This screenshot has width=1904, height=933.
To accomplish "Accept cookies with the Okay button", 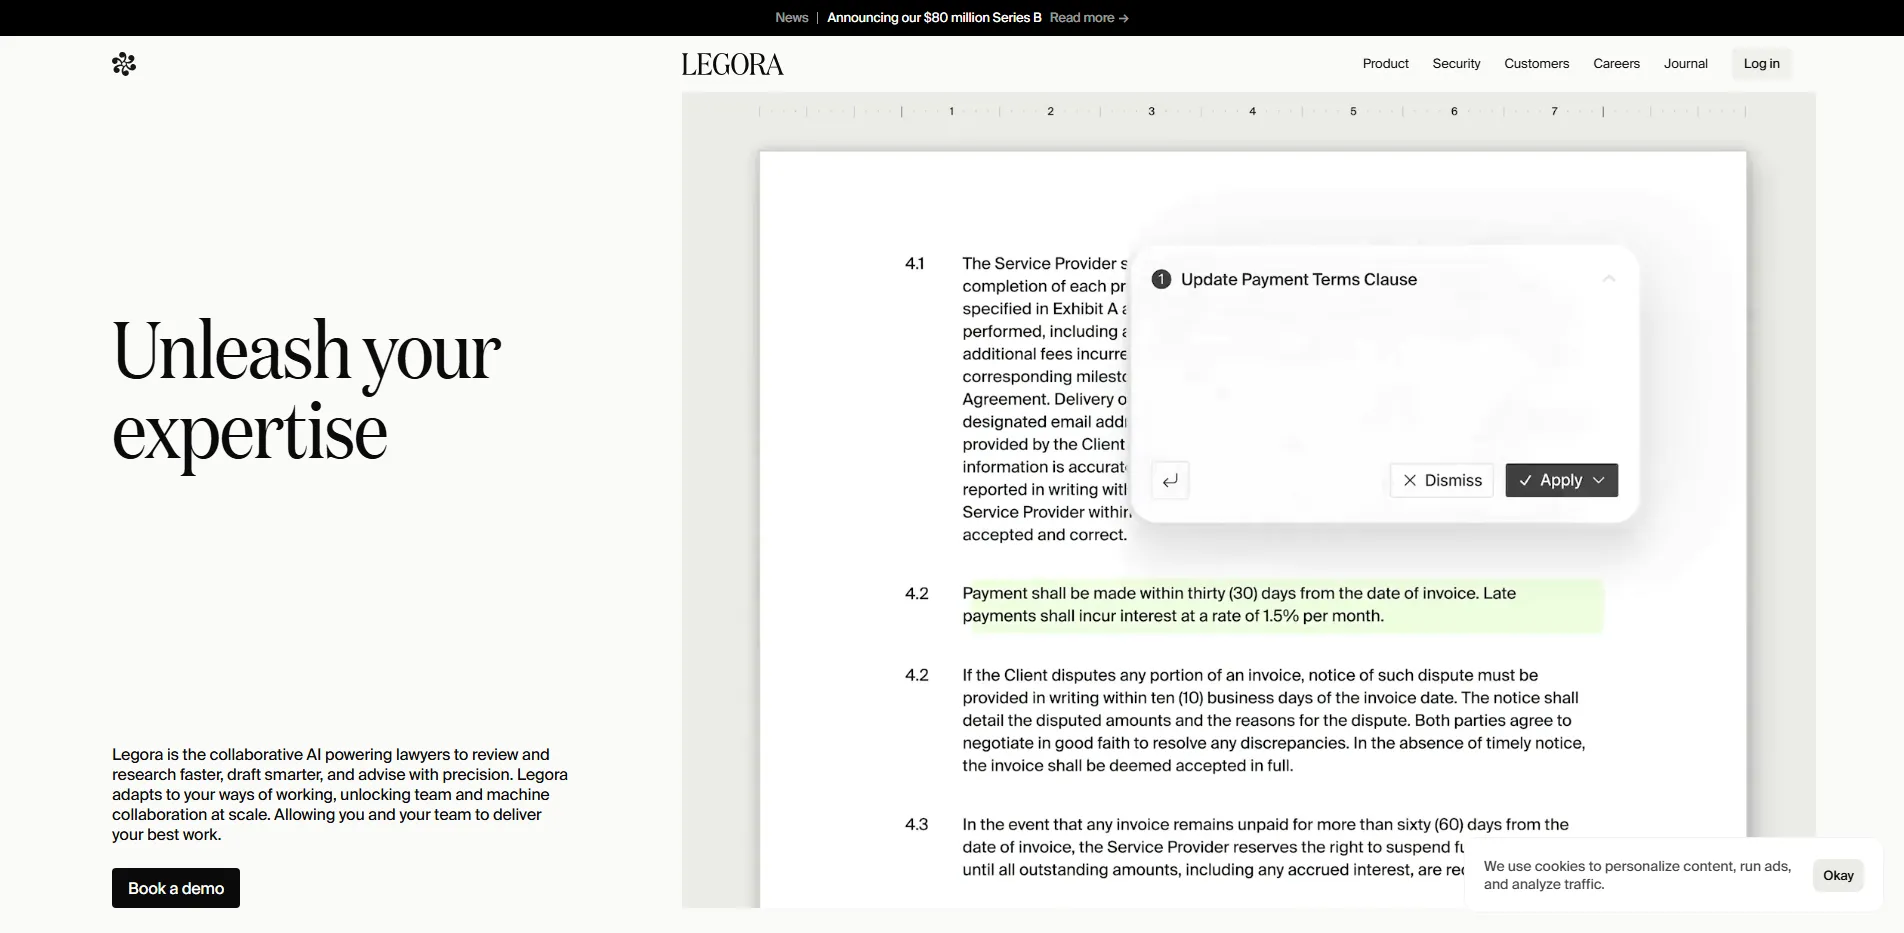I will [x=1838, y=875].
